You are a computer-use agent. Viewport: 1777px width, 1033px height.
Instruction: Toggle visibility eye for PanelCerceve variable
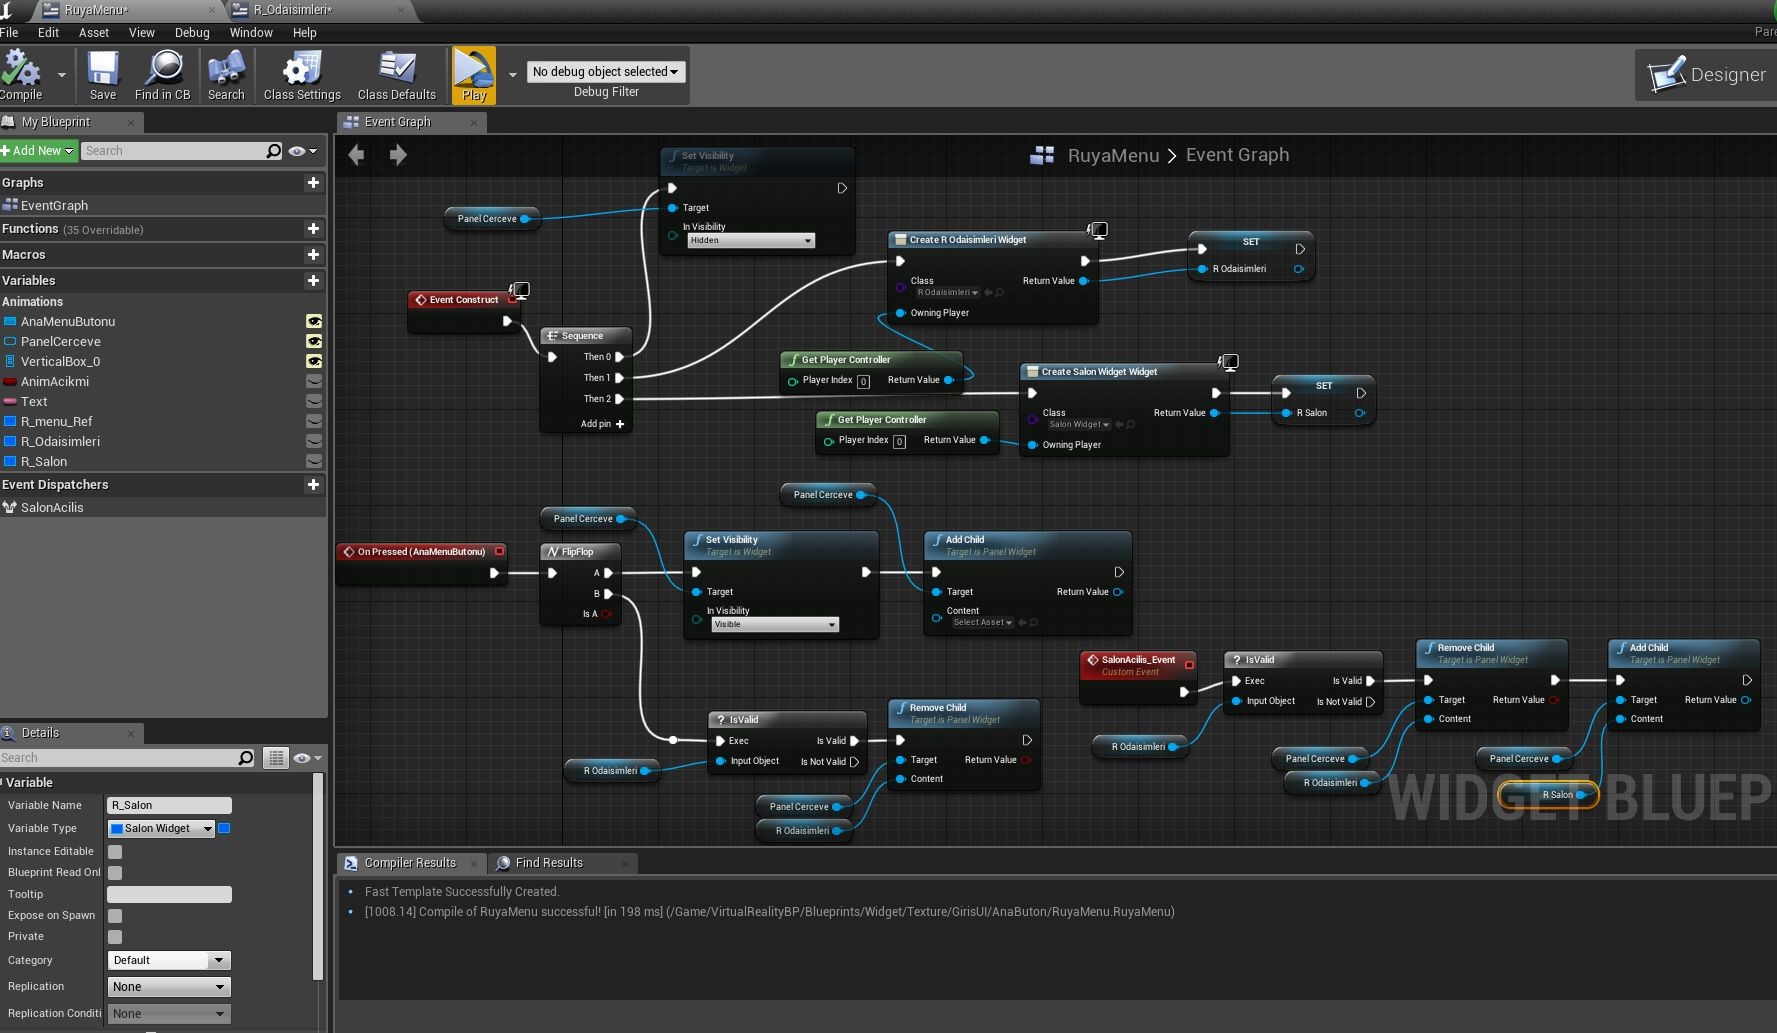[x=314, y=341]
